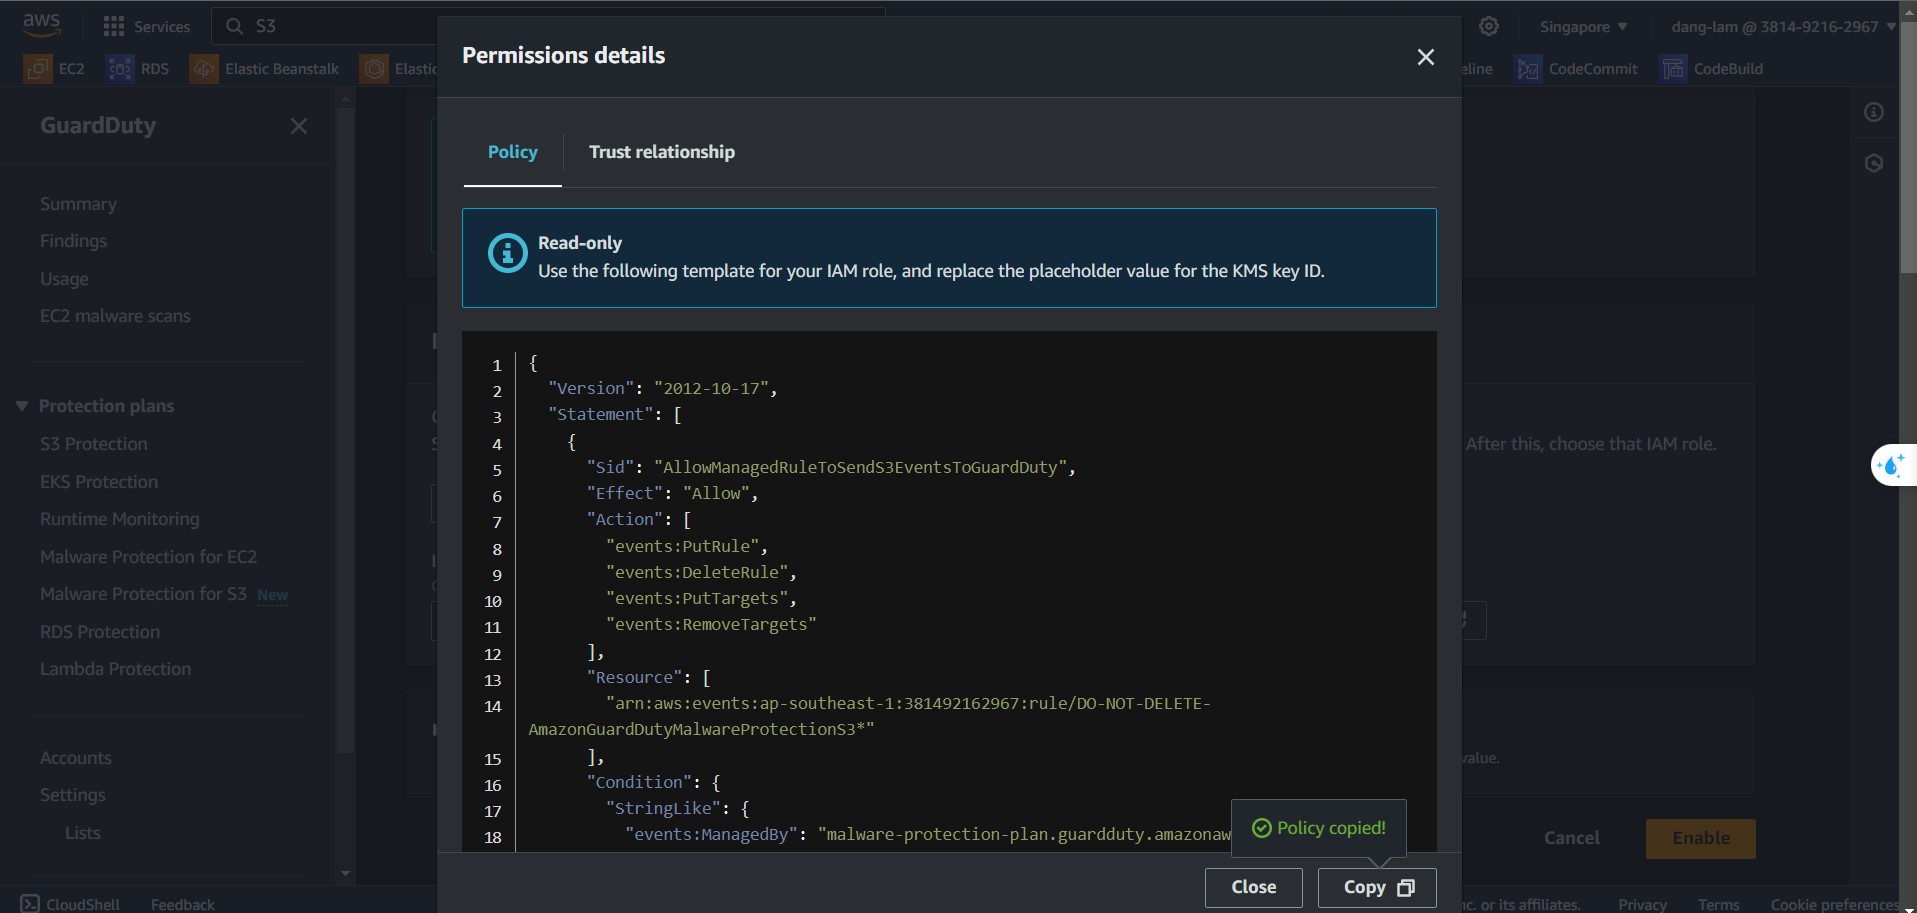Image resolution: width=1917 pixels, height=913 pixels.
Task: Select the Policy tab
Action: [x=512, y=152]
